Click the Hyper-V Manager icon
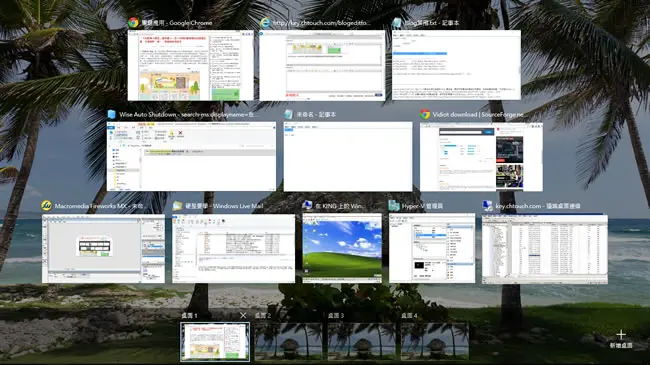 [394, 206]
